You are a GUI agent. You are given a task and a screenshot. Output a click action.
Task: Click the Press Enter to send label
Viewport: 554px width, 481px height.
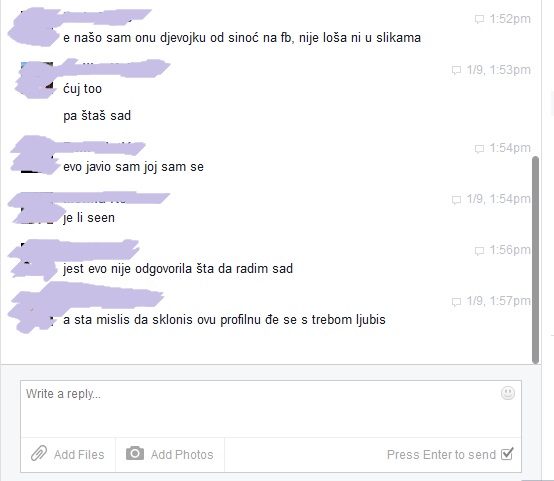[x=442, y=454]
